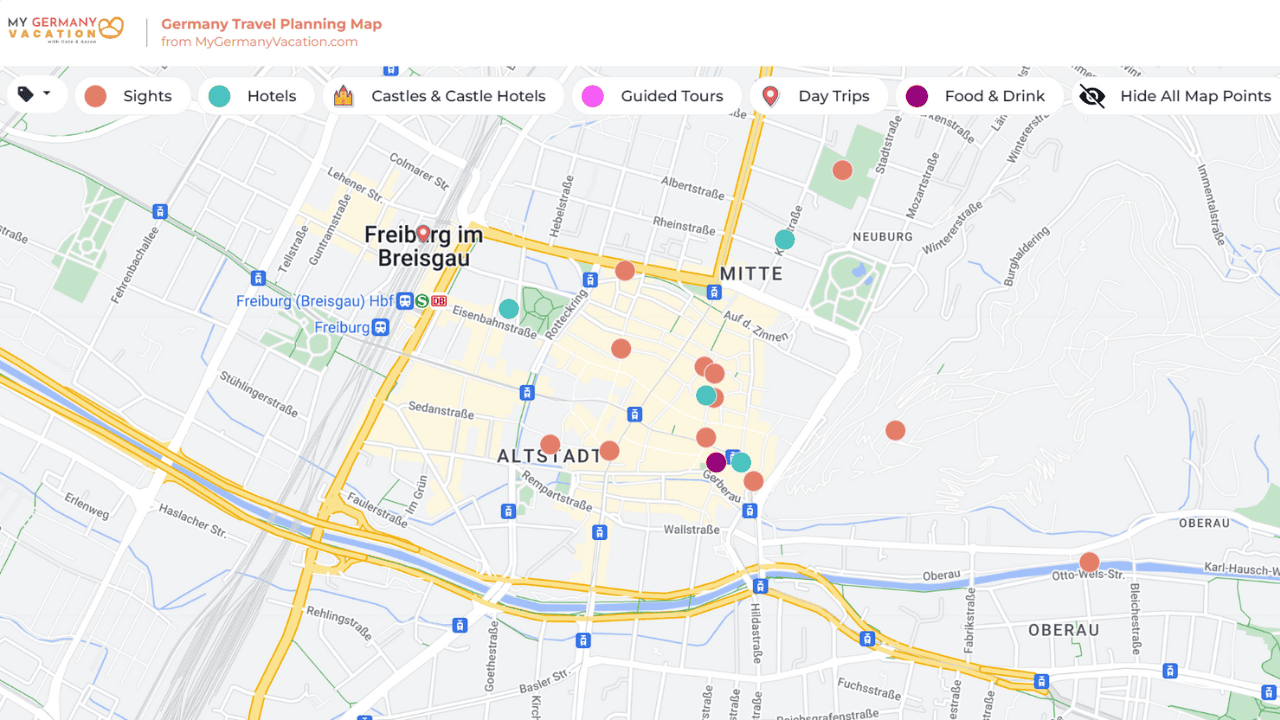The image size is (1280, 720).
Task: Select the purple Food & Drink marker
Action: (716, 463)
